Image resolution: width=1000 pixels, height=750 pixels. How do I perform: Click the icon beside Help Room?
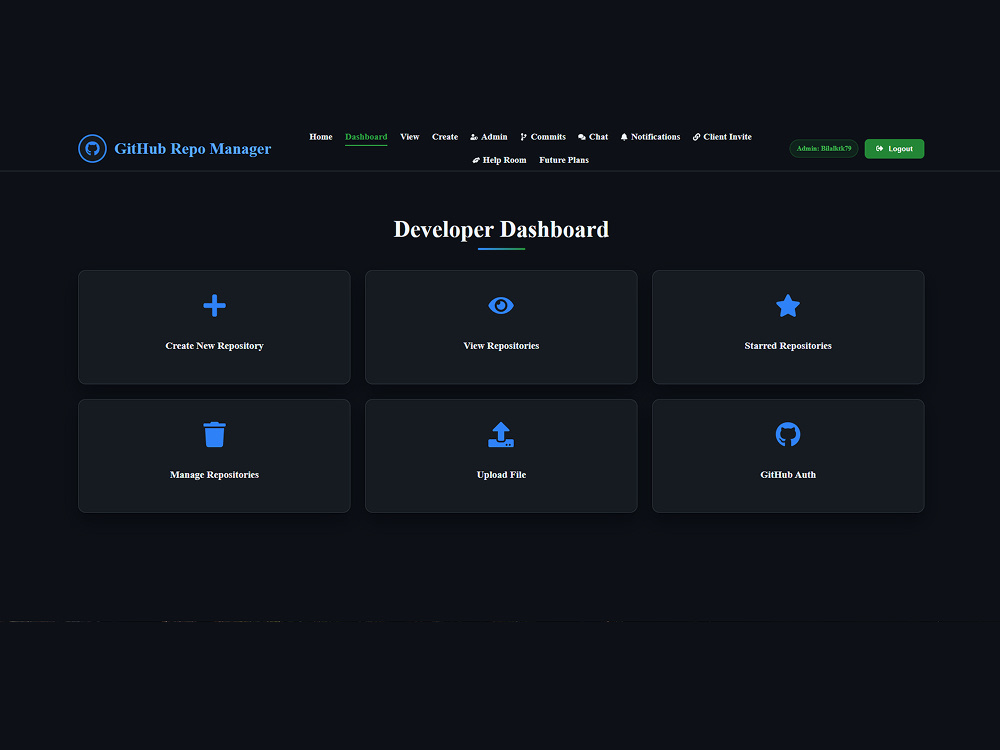coord(476,160)
